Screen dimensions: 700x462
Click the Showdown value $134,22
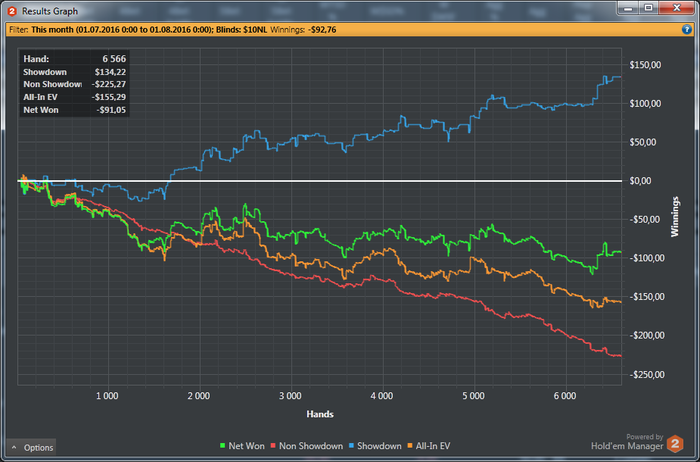(x=110, y=72)
